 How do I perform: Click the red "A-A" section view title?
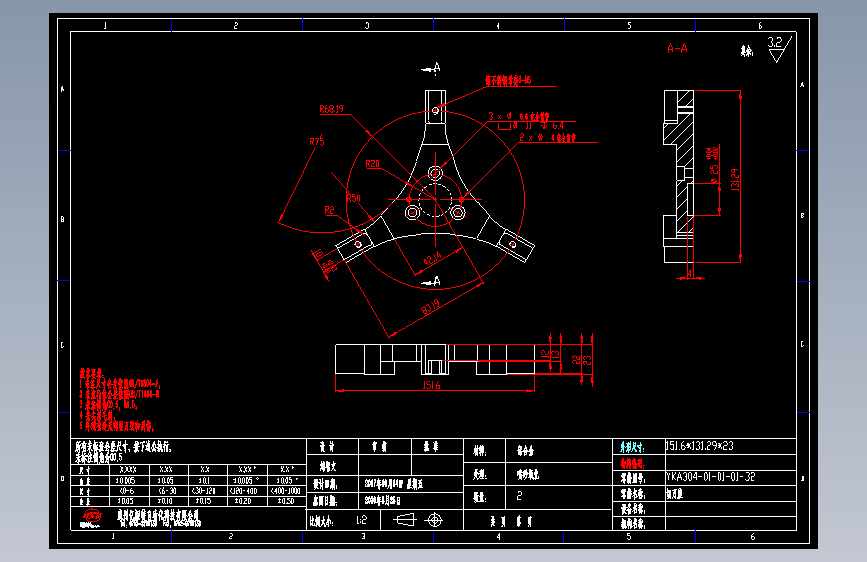point(677,48)
